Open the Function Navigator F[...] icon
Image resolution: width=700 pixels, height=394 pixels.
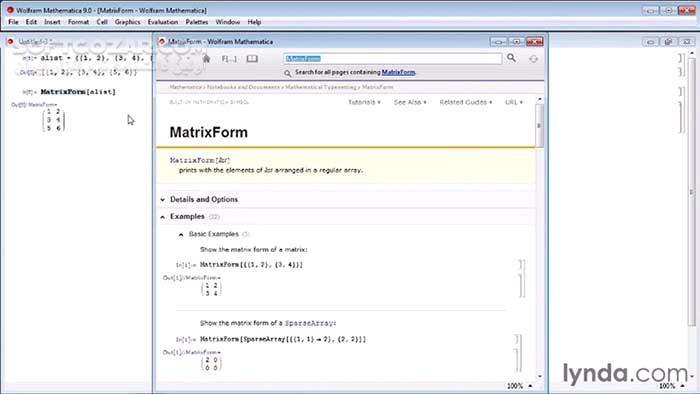coord(229,59)
